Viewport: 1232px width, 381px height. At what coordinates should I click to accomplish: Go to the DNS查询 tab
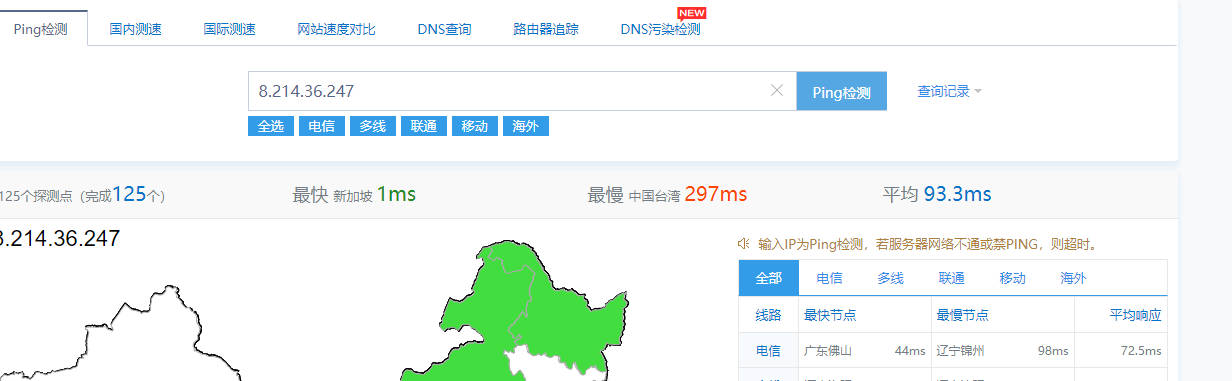click(444, 29)
